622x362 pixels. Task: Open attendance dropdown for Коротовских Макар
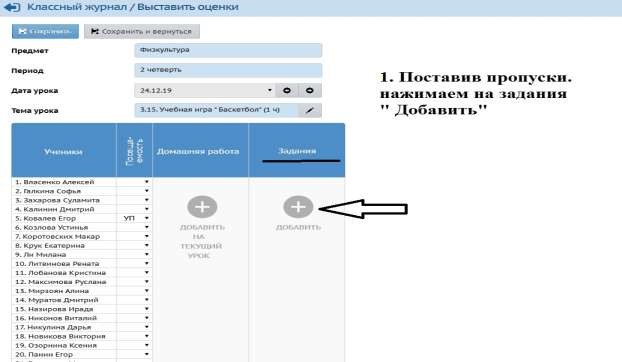tap(146, 236)
